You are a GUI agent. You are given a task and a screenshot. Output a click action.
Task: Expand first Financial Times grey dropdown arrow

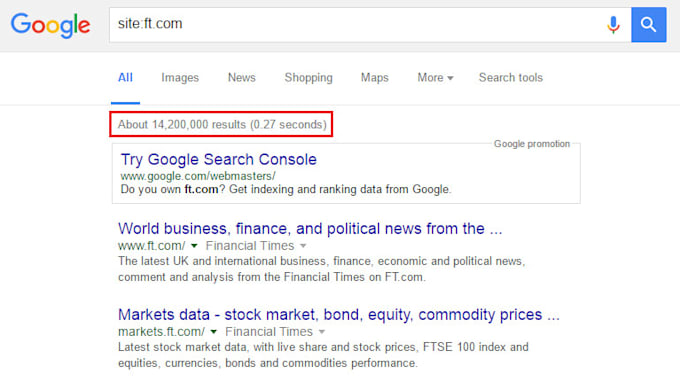(303, 246)
